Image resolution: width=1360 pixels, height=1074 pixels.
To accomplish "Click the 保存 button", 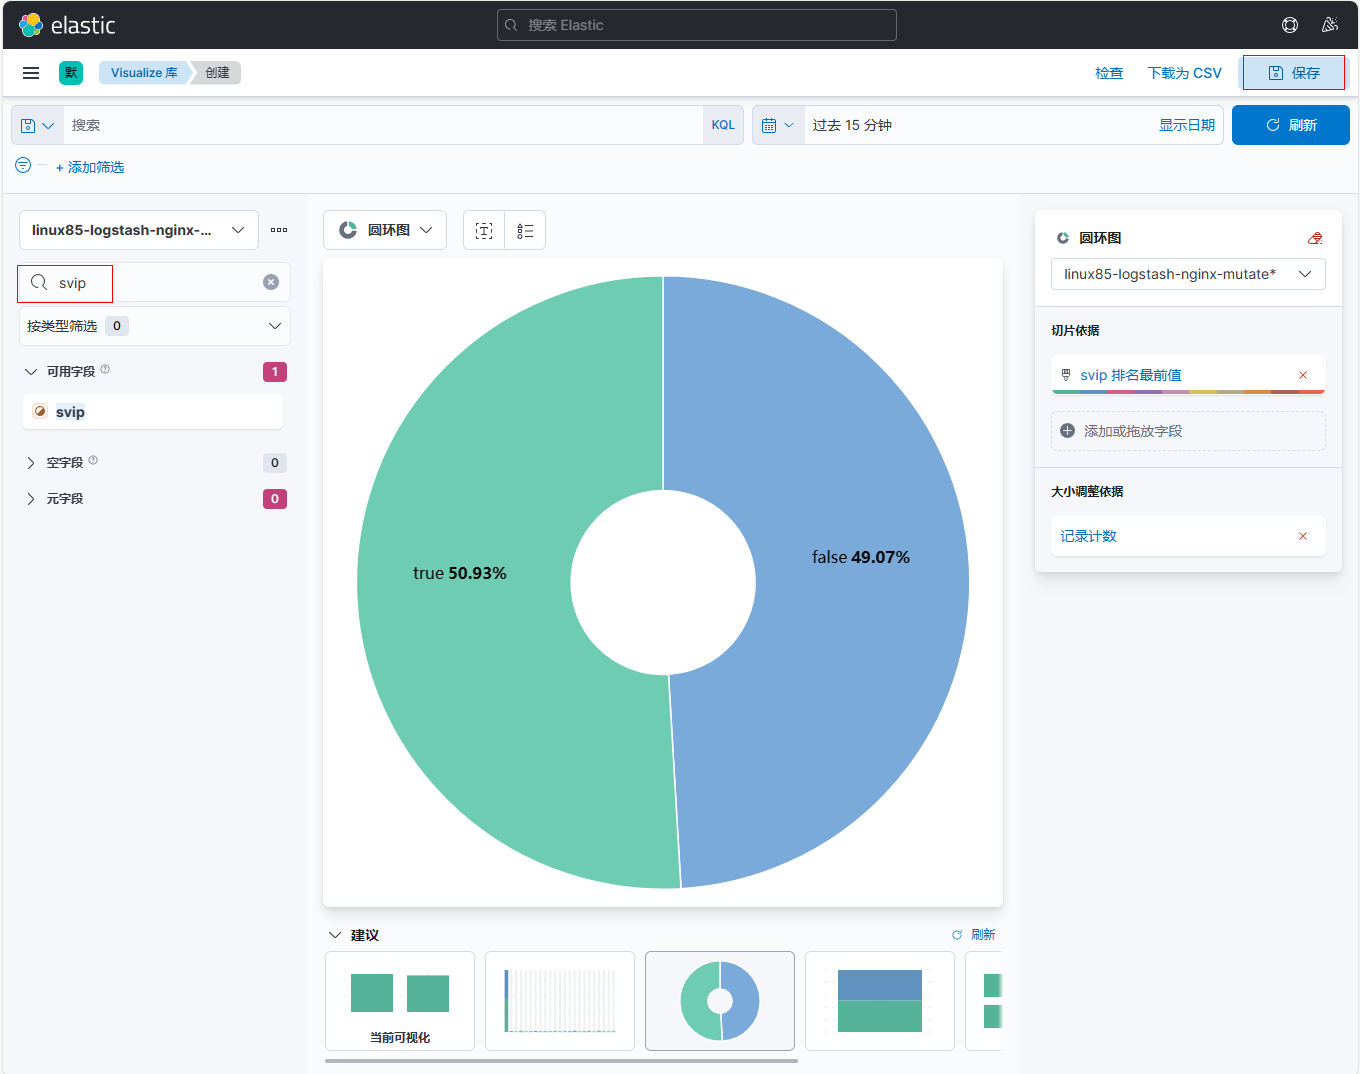I will [1293, 73].
